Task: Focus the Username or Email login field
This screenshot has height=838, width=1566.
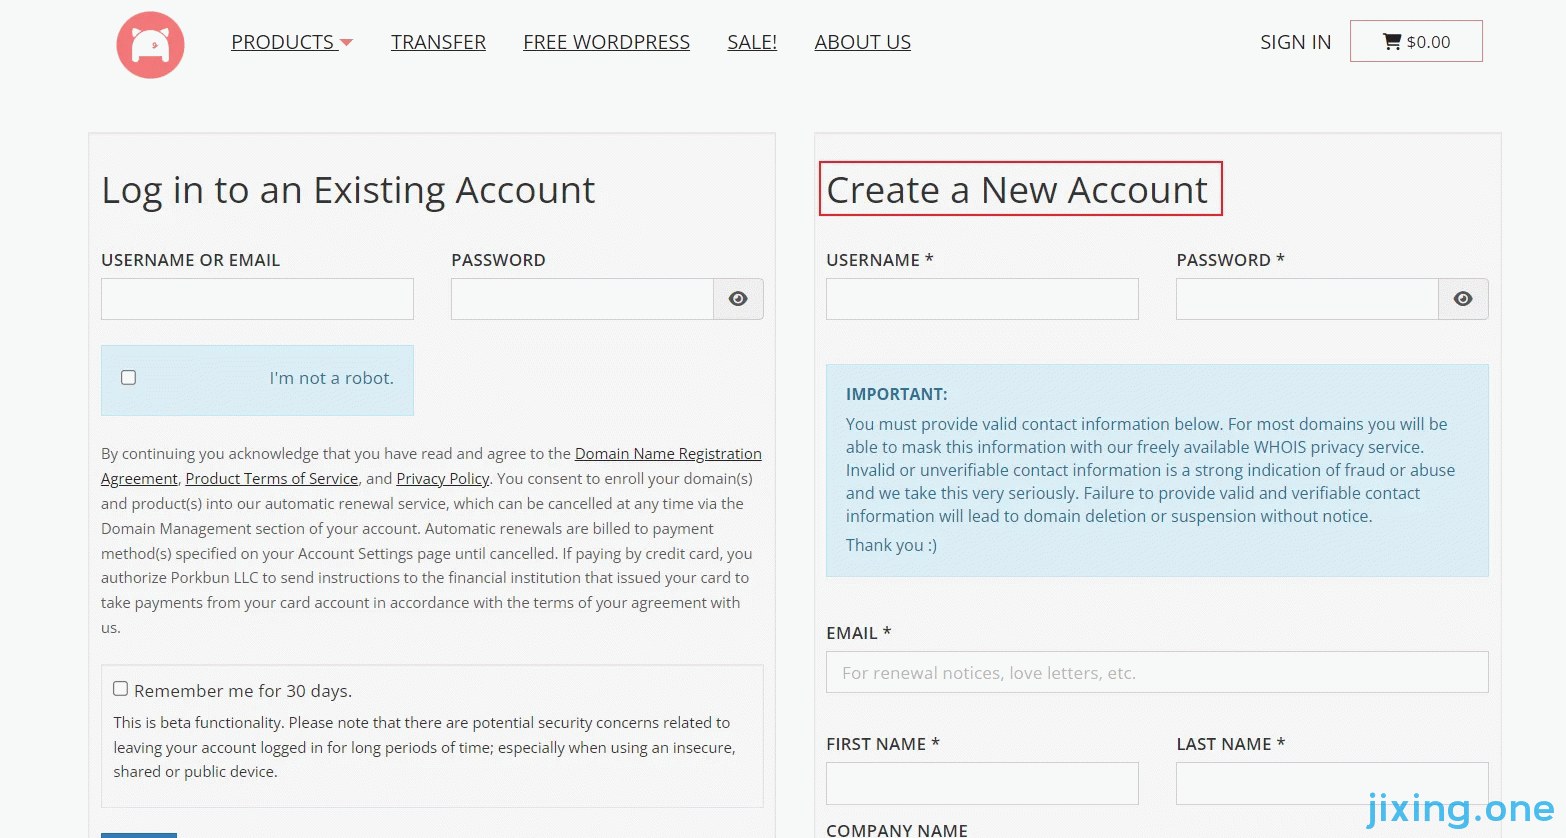Action: coord(257,299)
